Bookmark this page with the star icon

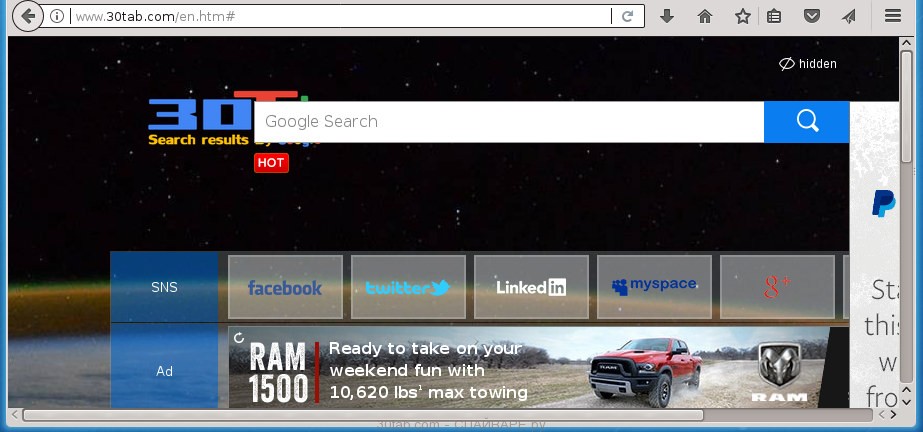click(x=743, y=16)
